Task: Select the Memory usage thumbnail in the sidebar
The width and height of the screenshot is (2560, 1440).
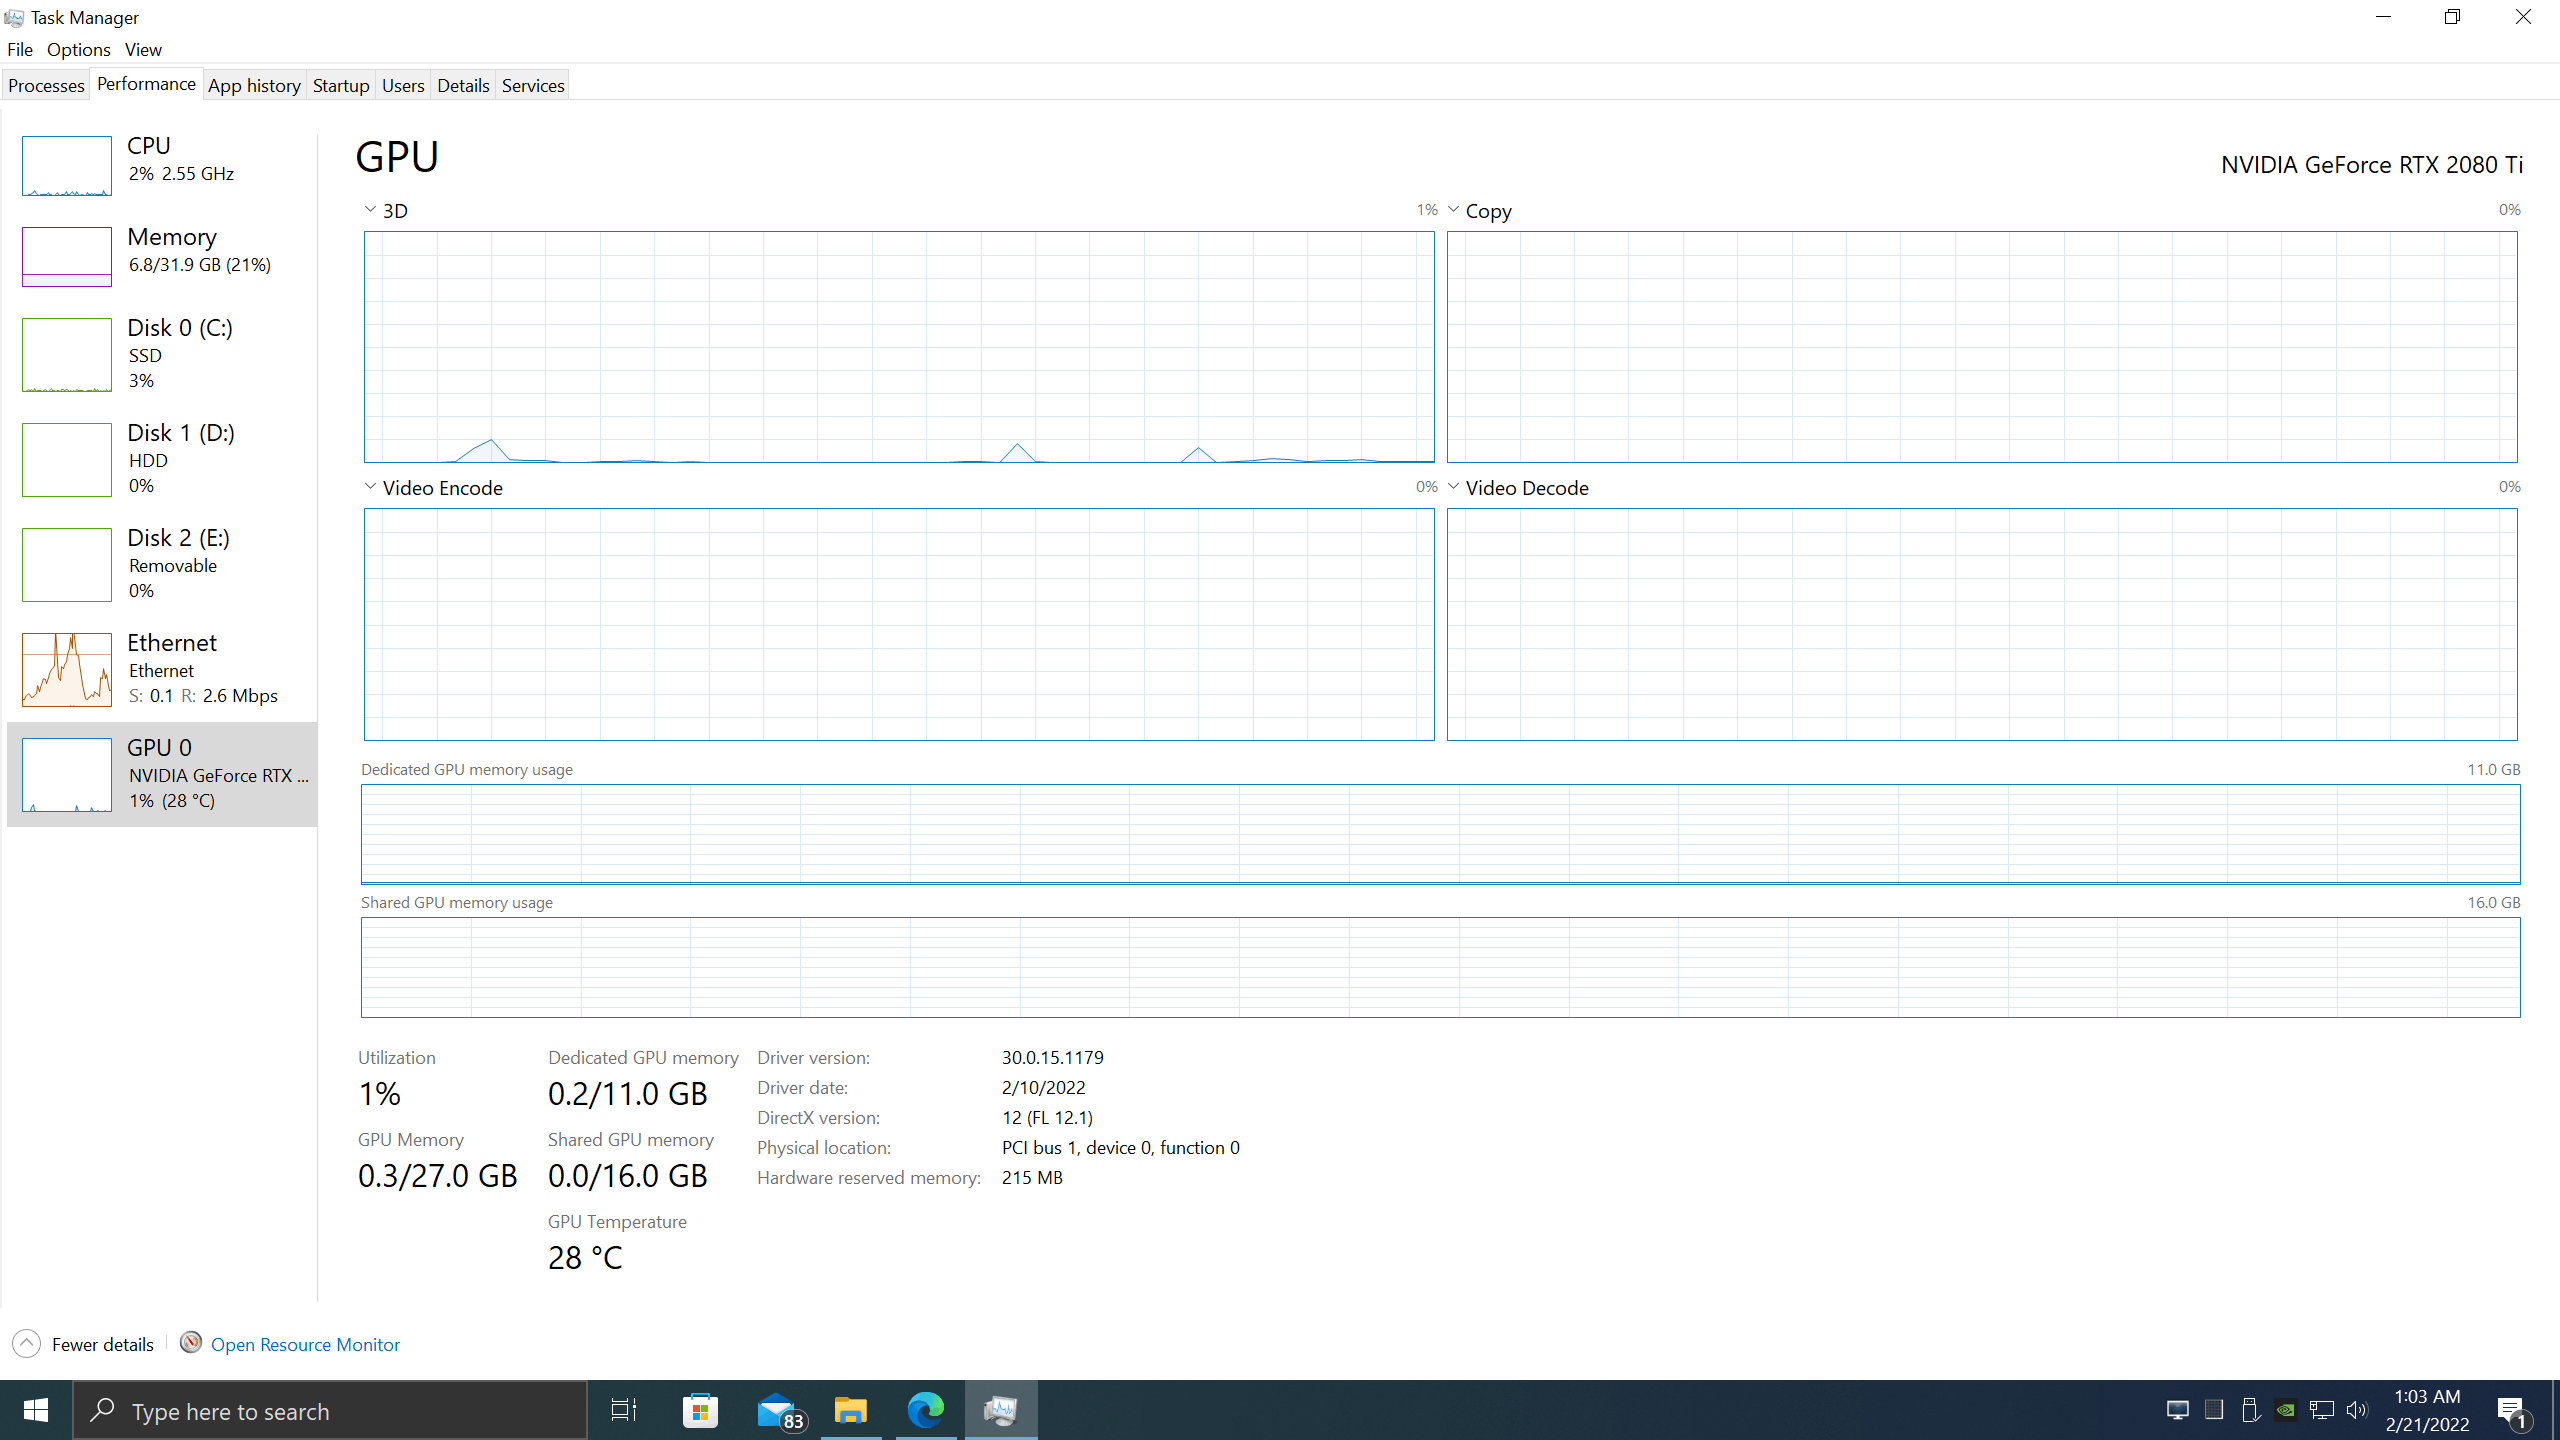Action: pyautogui.click(x=67, y=257)
